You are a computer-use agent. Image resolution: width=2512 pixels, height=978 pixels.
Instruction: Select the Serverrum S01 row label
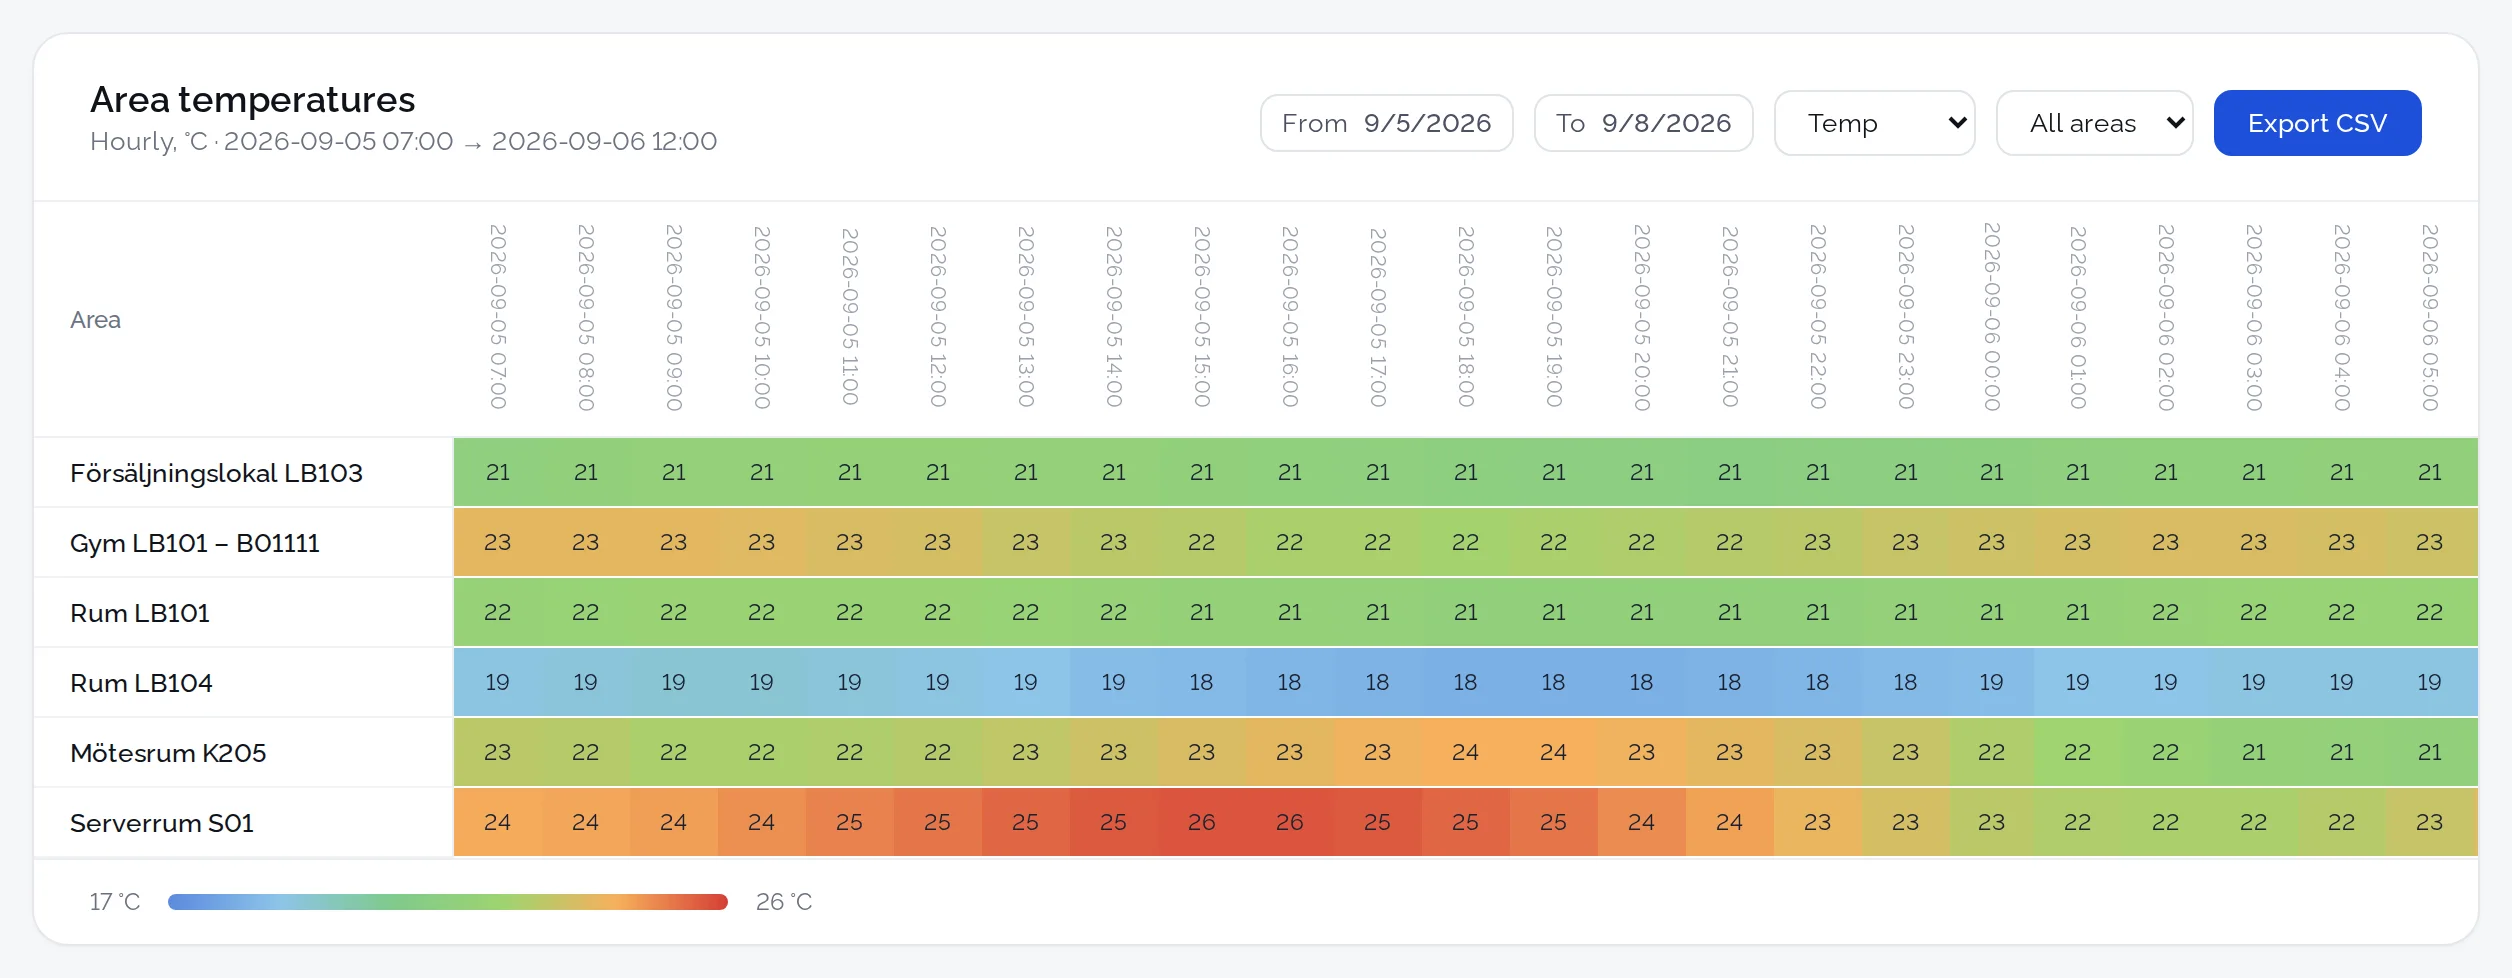click(x=162, y=823)
